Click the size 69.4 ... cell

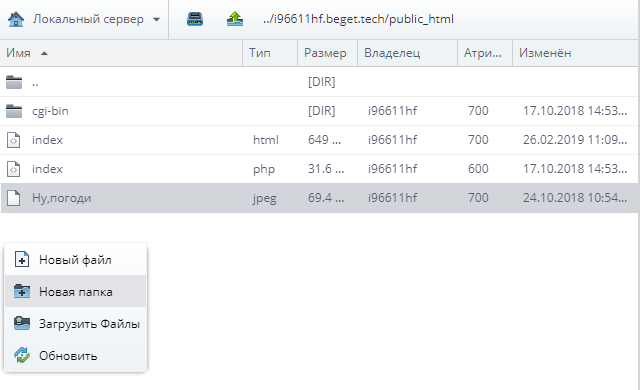pos(326,198)
